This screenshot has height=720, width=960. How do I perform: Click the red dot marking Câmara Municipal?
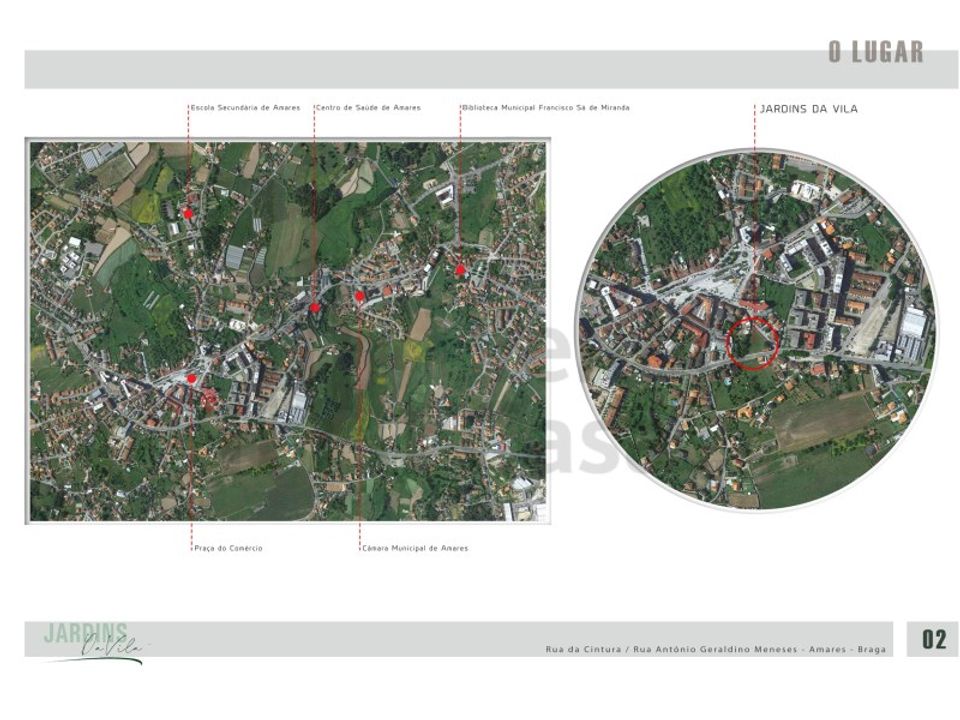tap(360, 296)
